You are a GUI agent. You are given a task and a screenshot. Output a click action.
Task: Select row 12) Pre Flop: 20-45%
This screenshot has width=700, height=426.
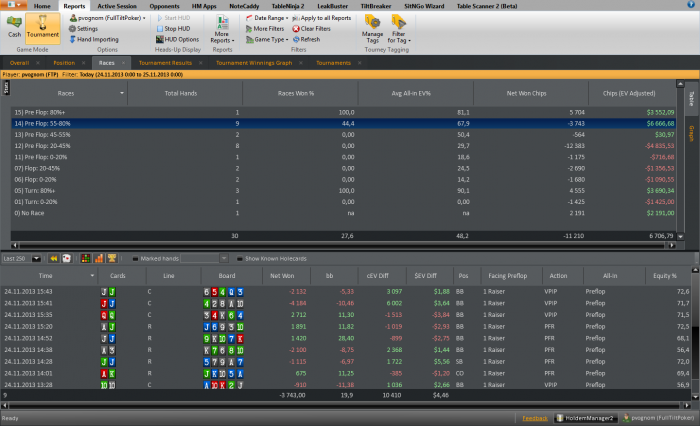pos(343,146)
